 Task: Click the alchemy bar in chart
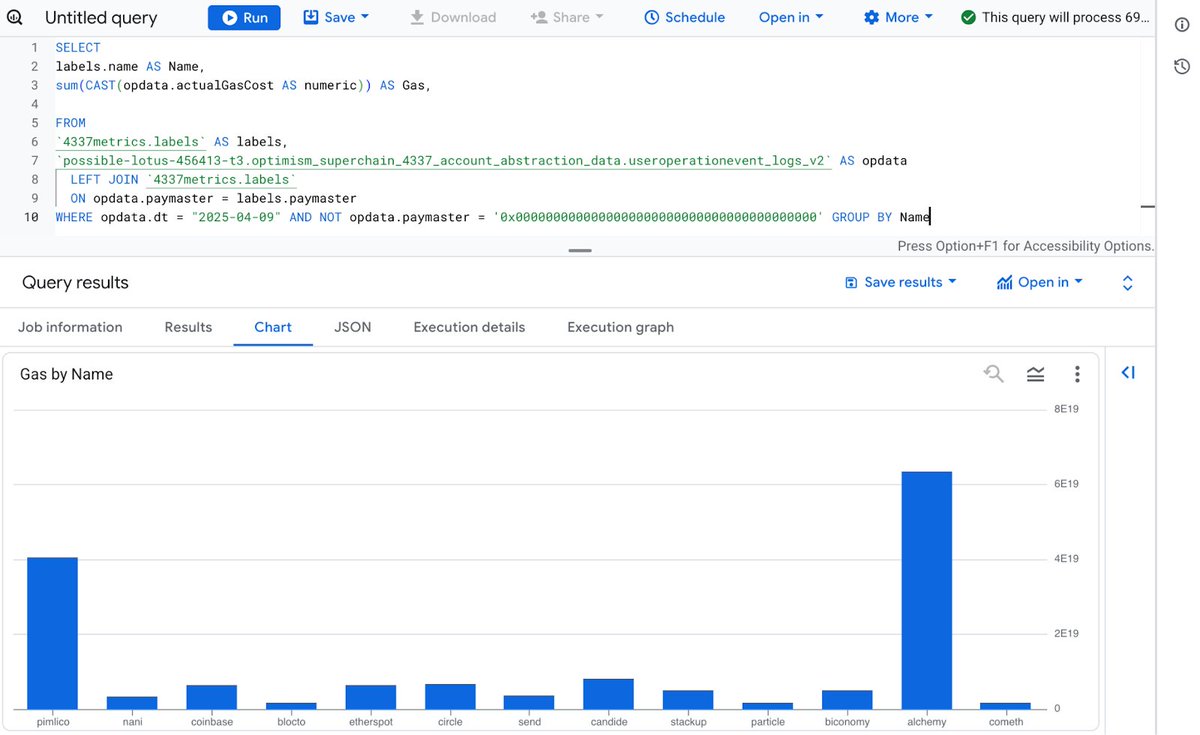(x=927, y=590)
